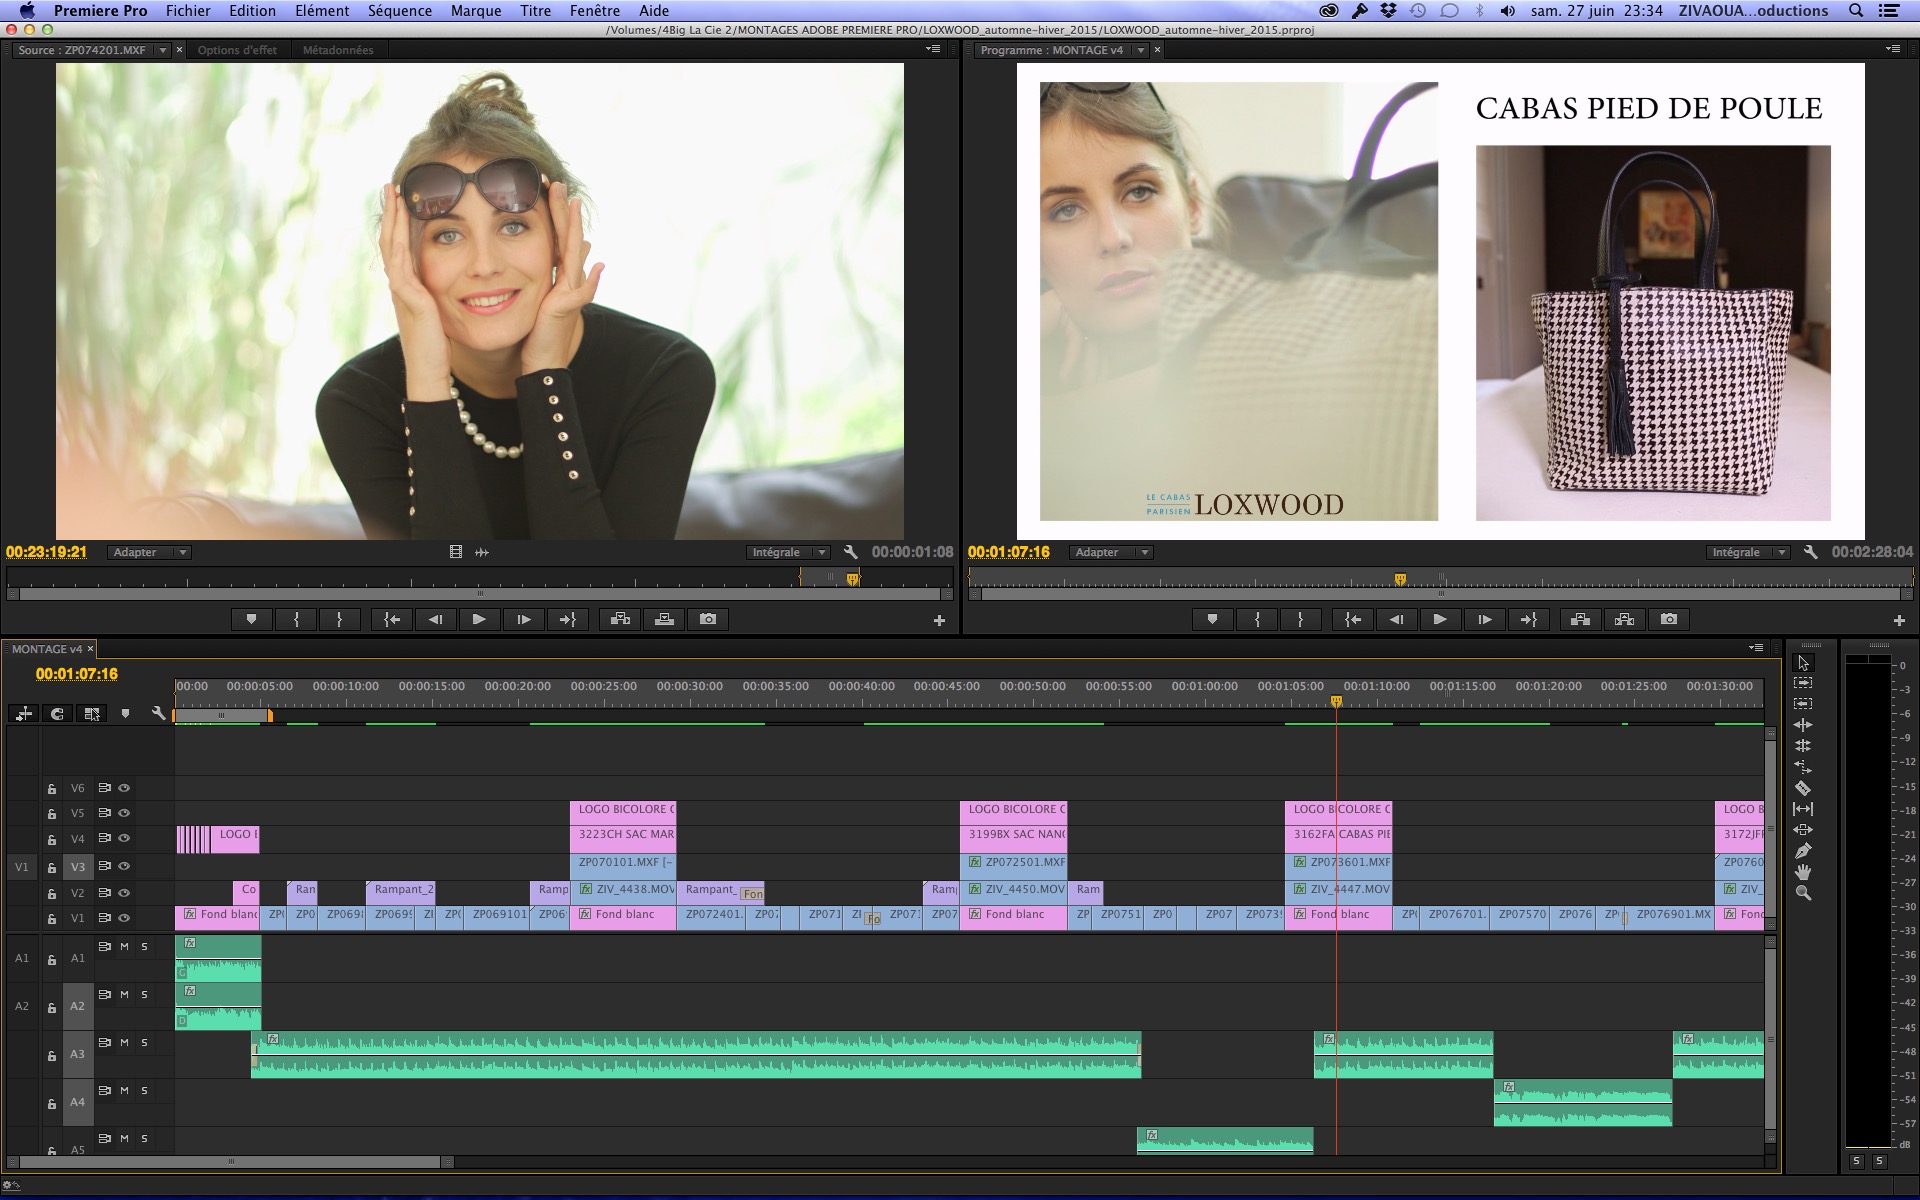Hide track V6 with eye icon
Viewport: 1920px width, 1200px height.
click(124, 788)
